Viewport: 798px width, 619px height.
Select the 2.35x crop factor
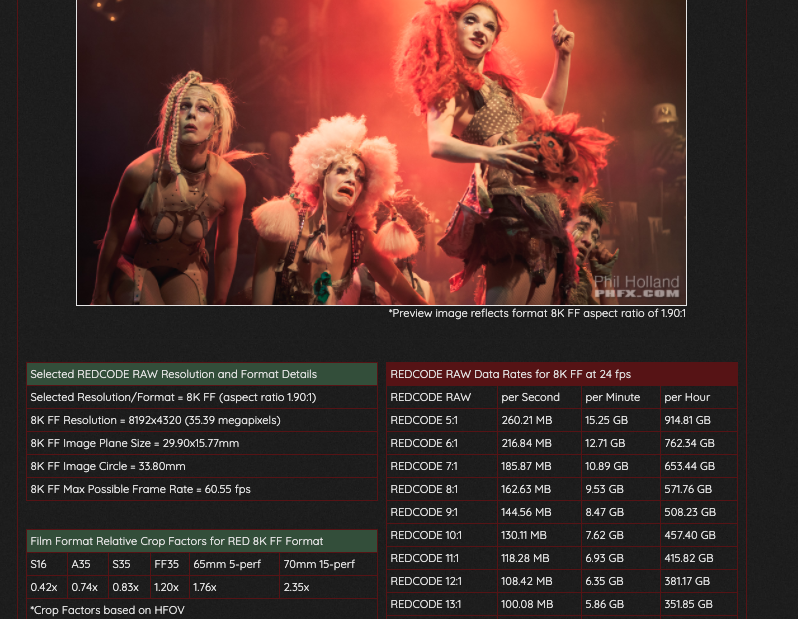328,587
